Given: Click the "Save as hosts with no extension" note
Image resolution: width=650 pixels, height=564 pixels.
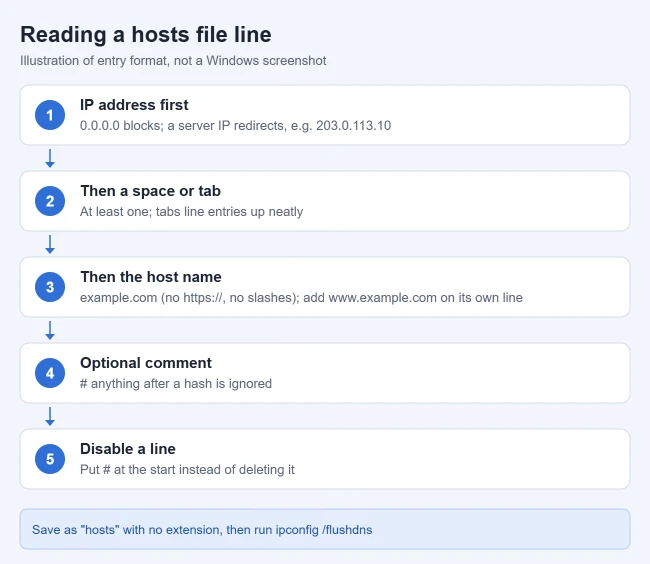Looking at the screenshot, I should pyautogui.click(x=325, y=529).
